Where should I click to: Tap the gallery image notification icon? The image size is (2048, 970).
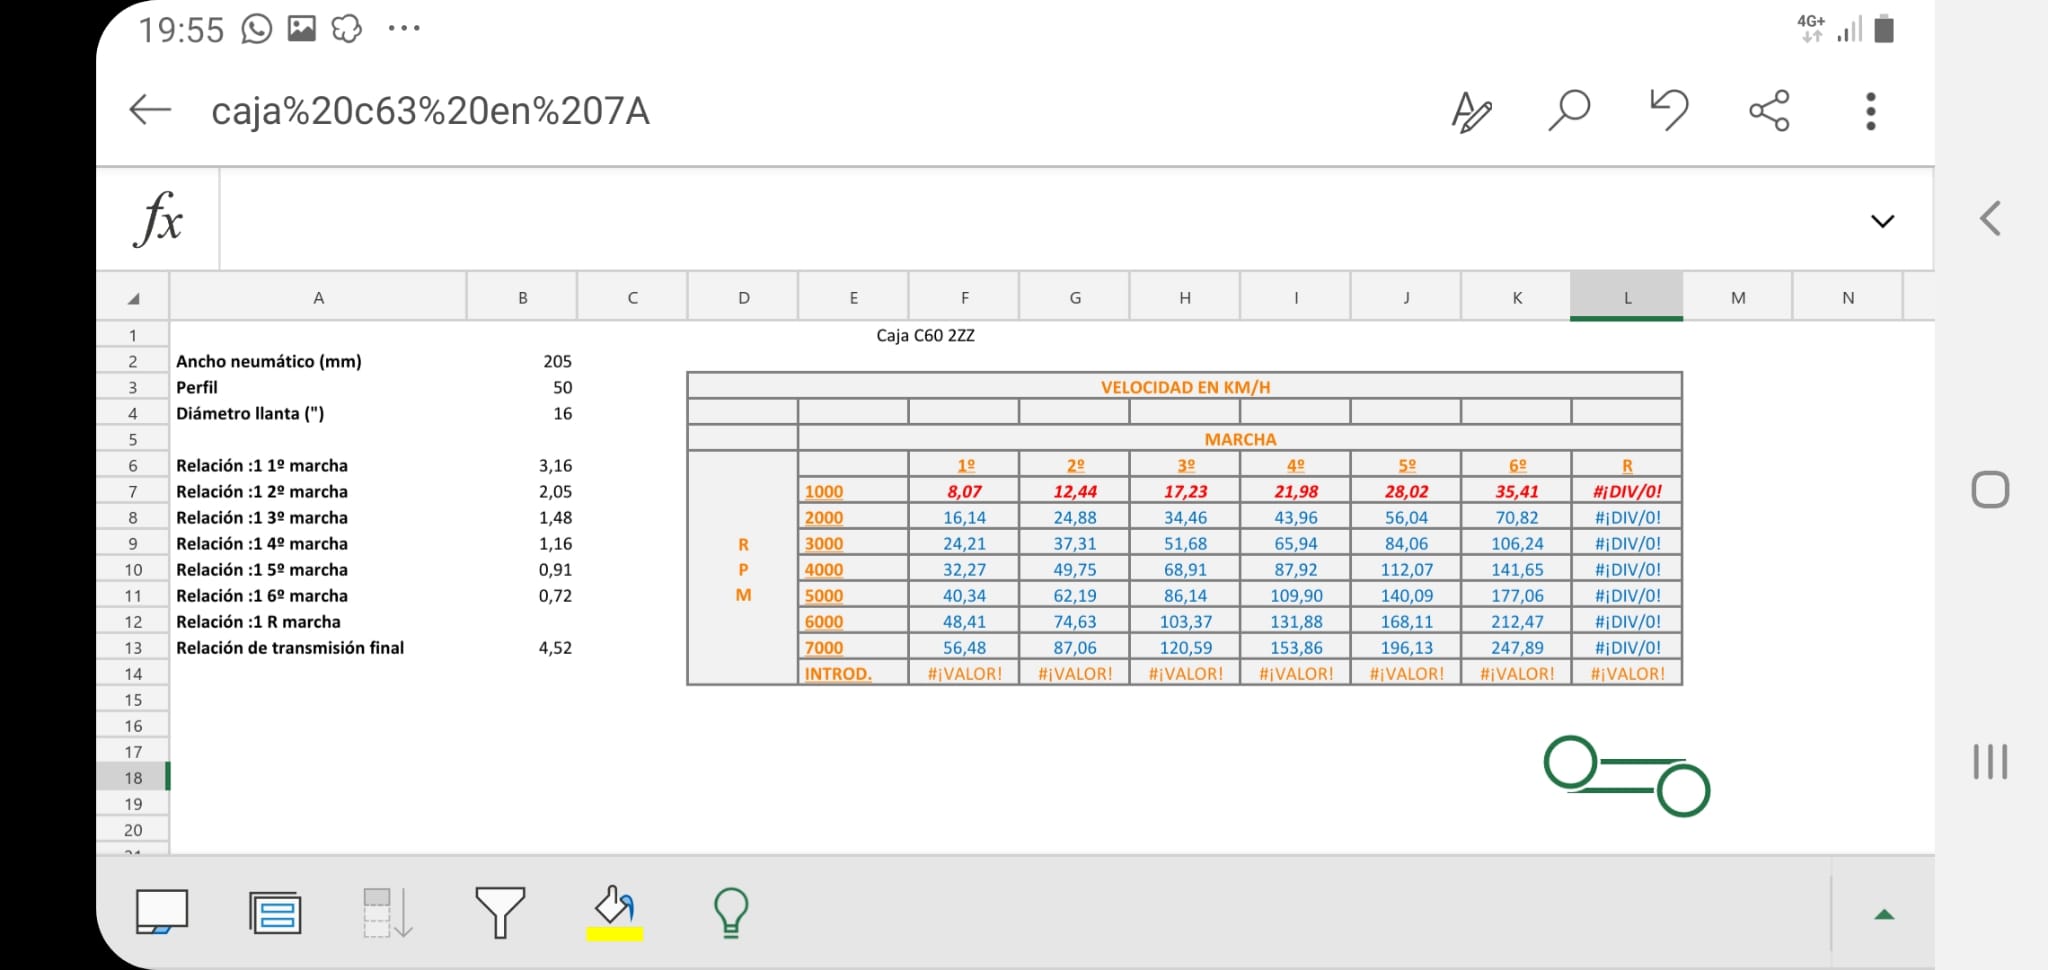click(x=301, y=28)
